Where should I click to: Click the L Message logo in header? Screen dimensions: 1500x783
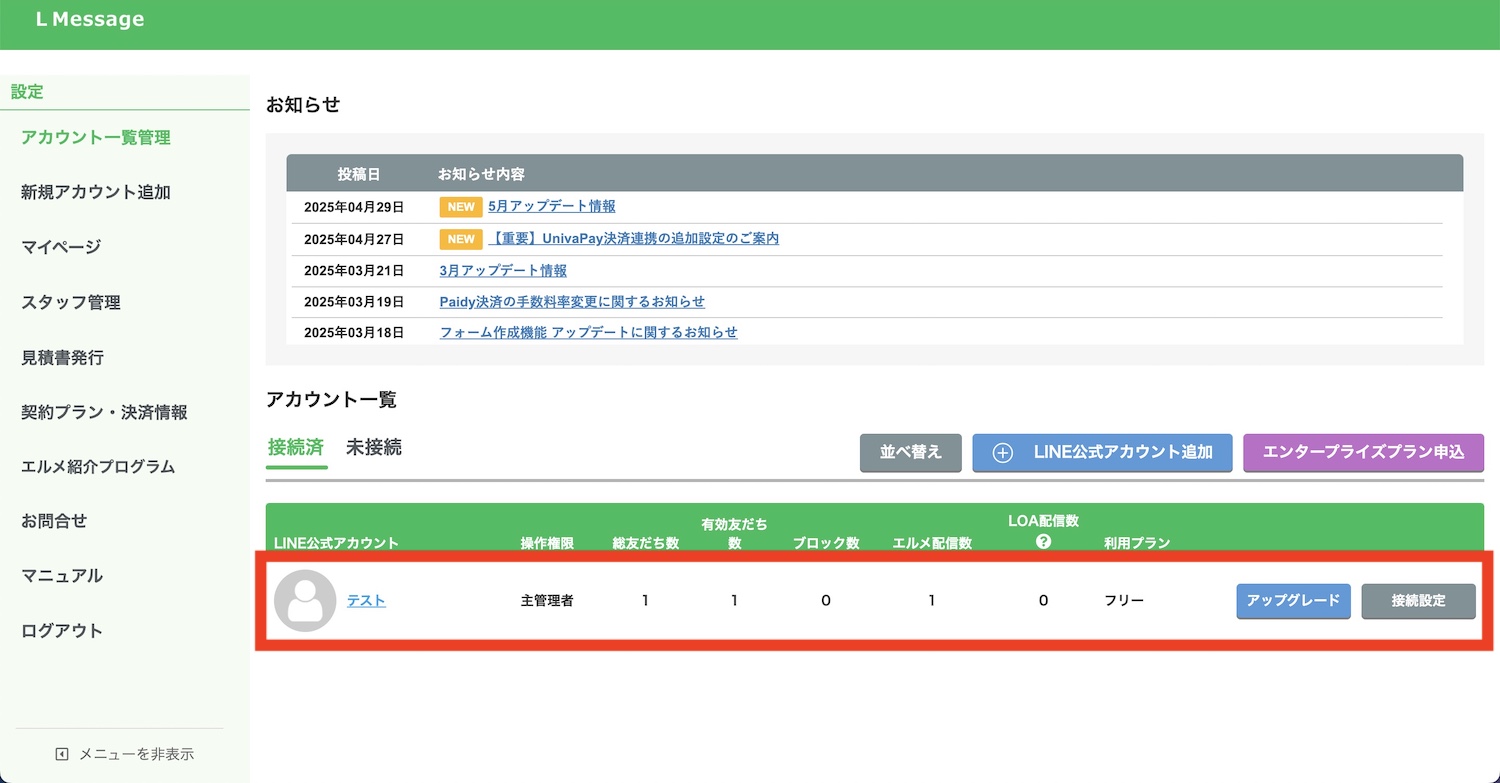tap(90, 20)
